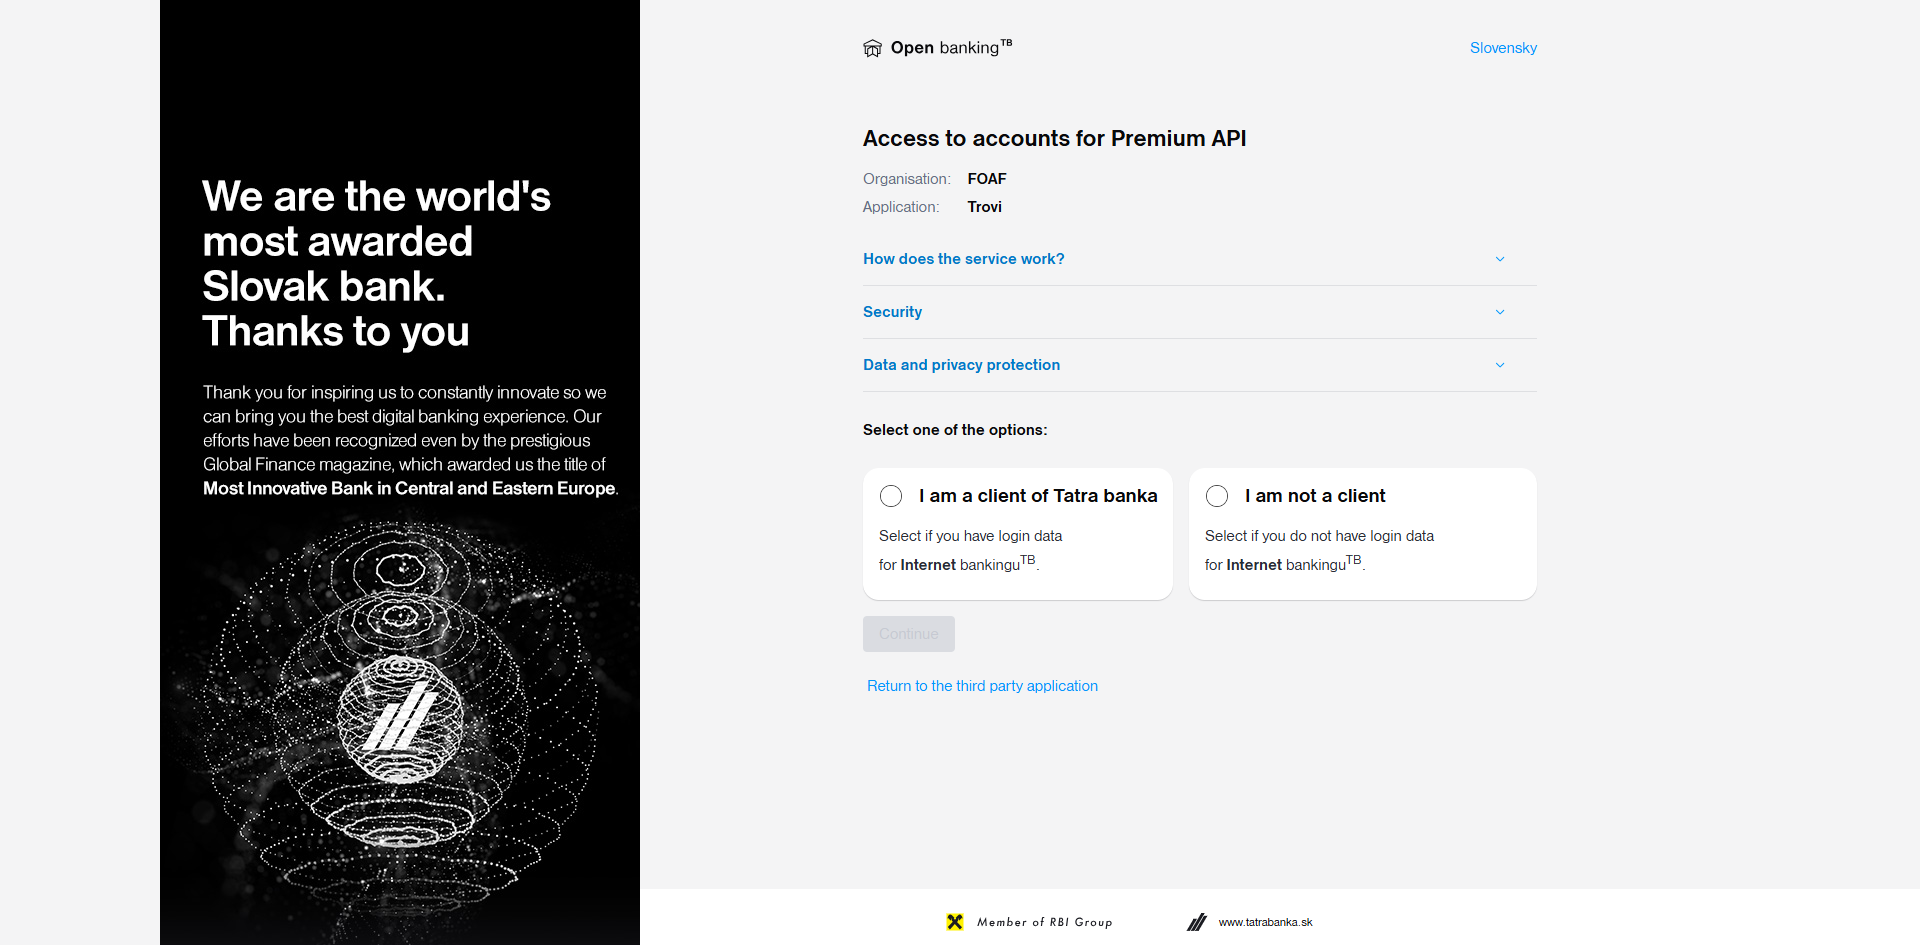Visit the www.tatrabanka.sk link
This screenshot has width=1920, height=945.
point(1265,922)
